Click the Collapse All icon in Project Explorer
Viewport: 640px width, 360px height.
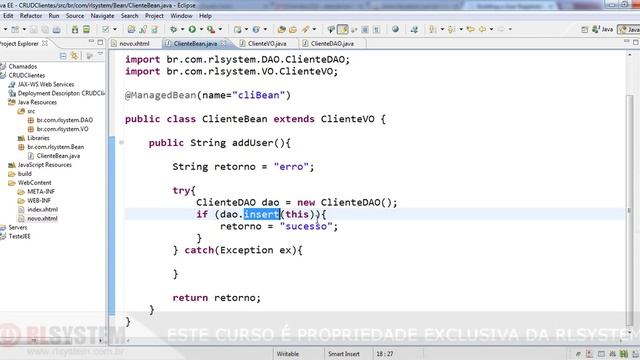point(63,56)
